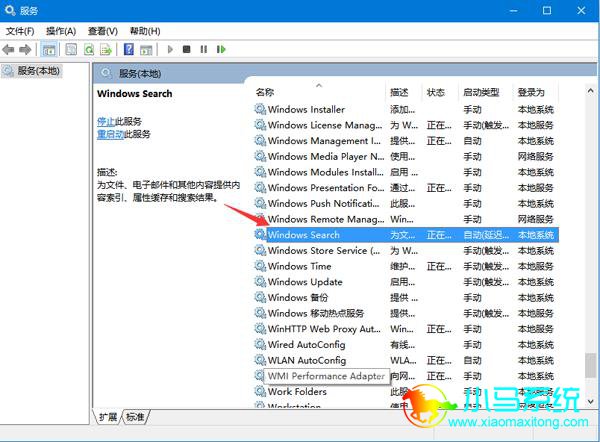The width and height of the screenshot is (600, 442).
Task: Select Windows Media Player Network service
Action: point(404,157)
